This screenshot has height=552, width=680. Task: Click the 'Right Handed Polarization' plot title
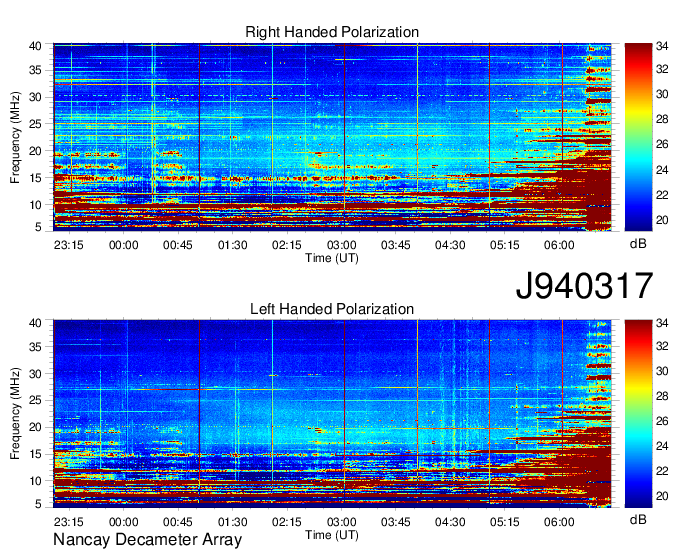[x=332, y=32]
